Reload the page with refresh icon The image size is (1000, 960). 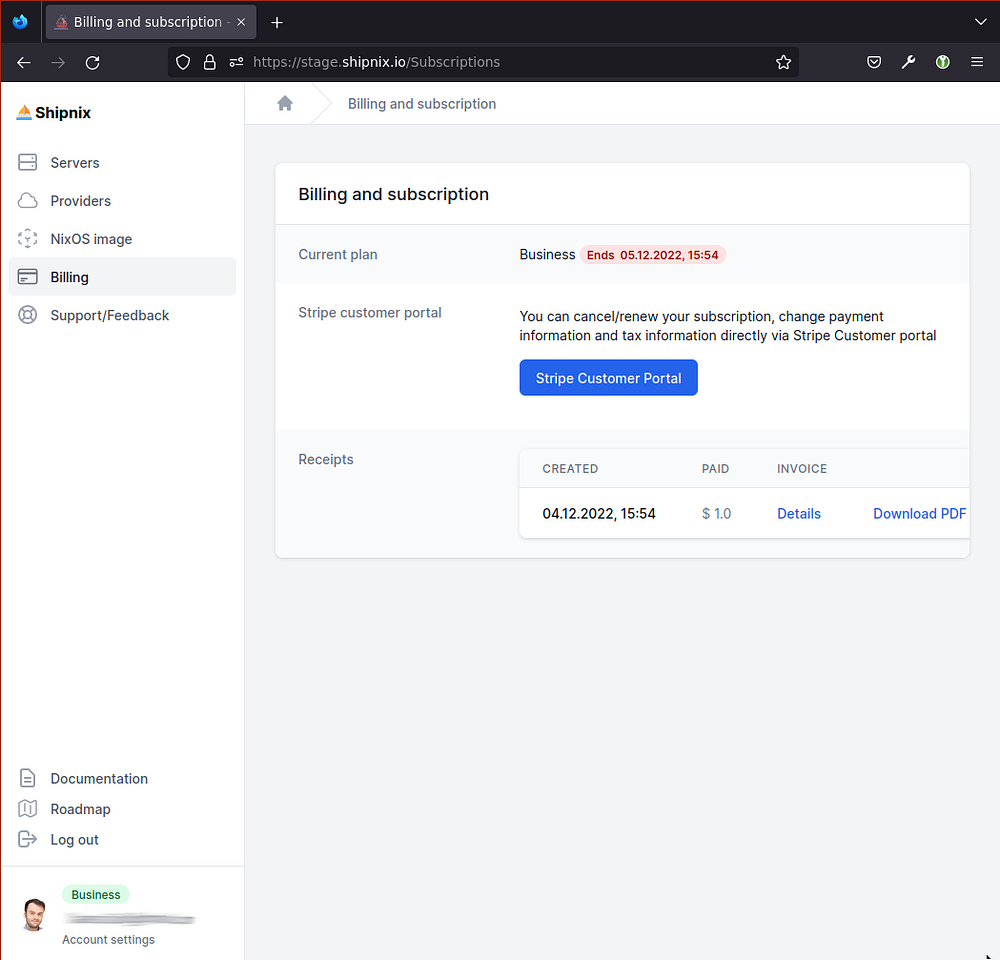(92, 63)
